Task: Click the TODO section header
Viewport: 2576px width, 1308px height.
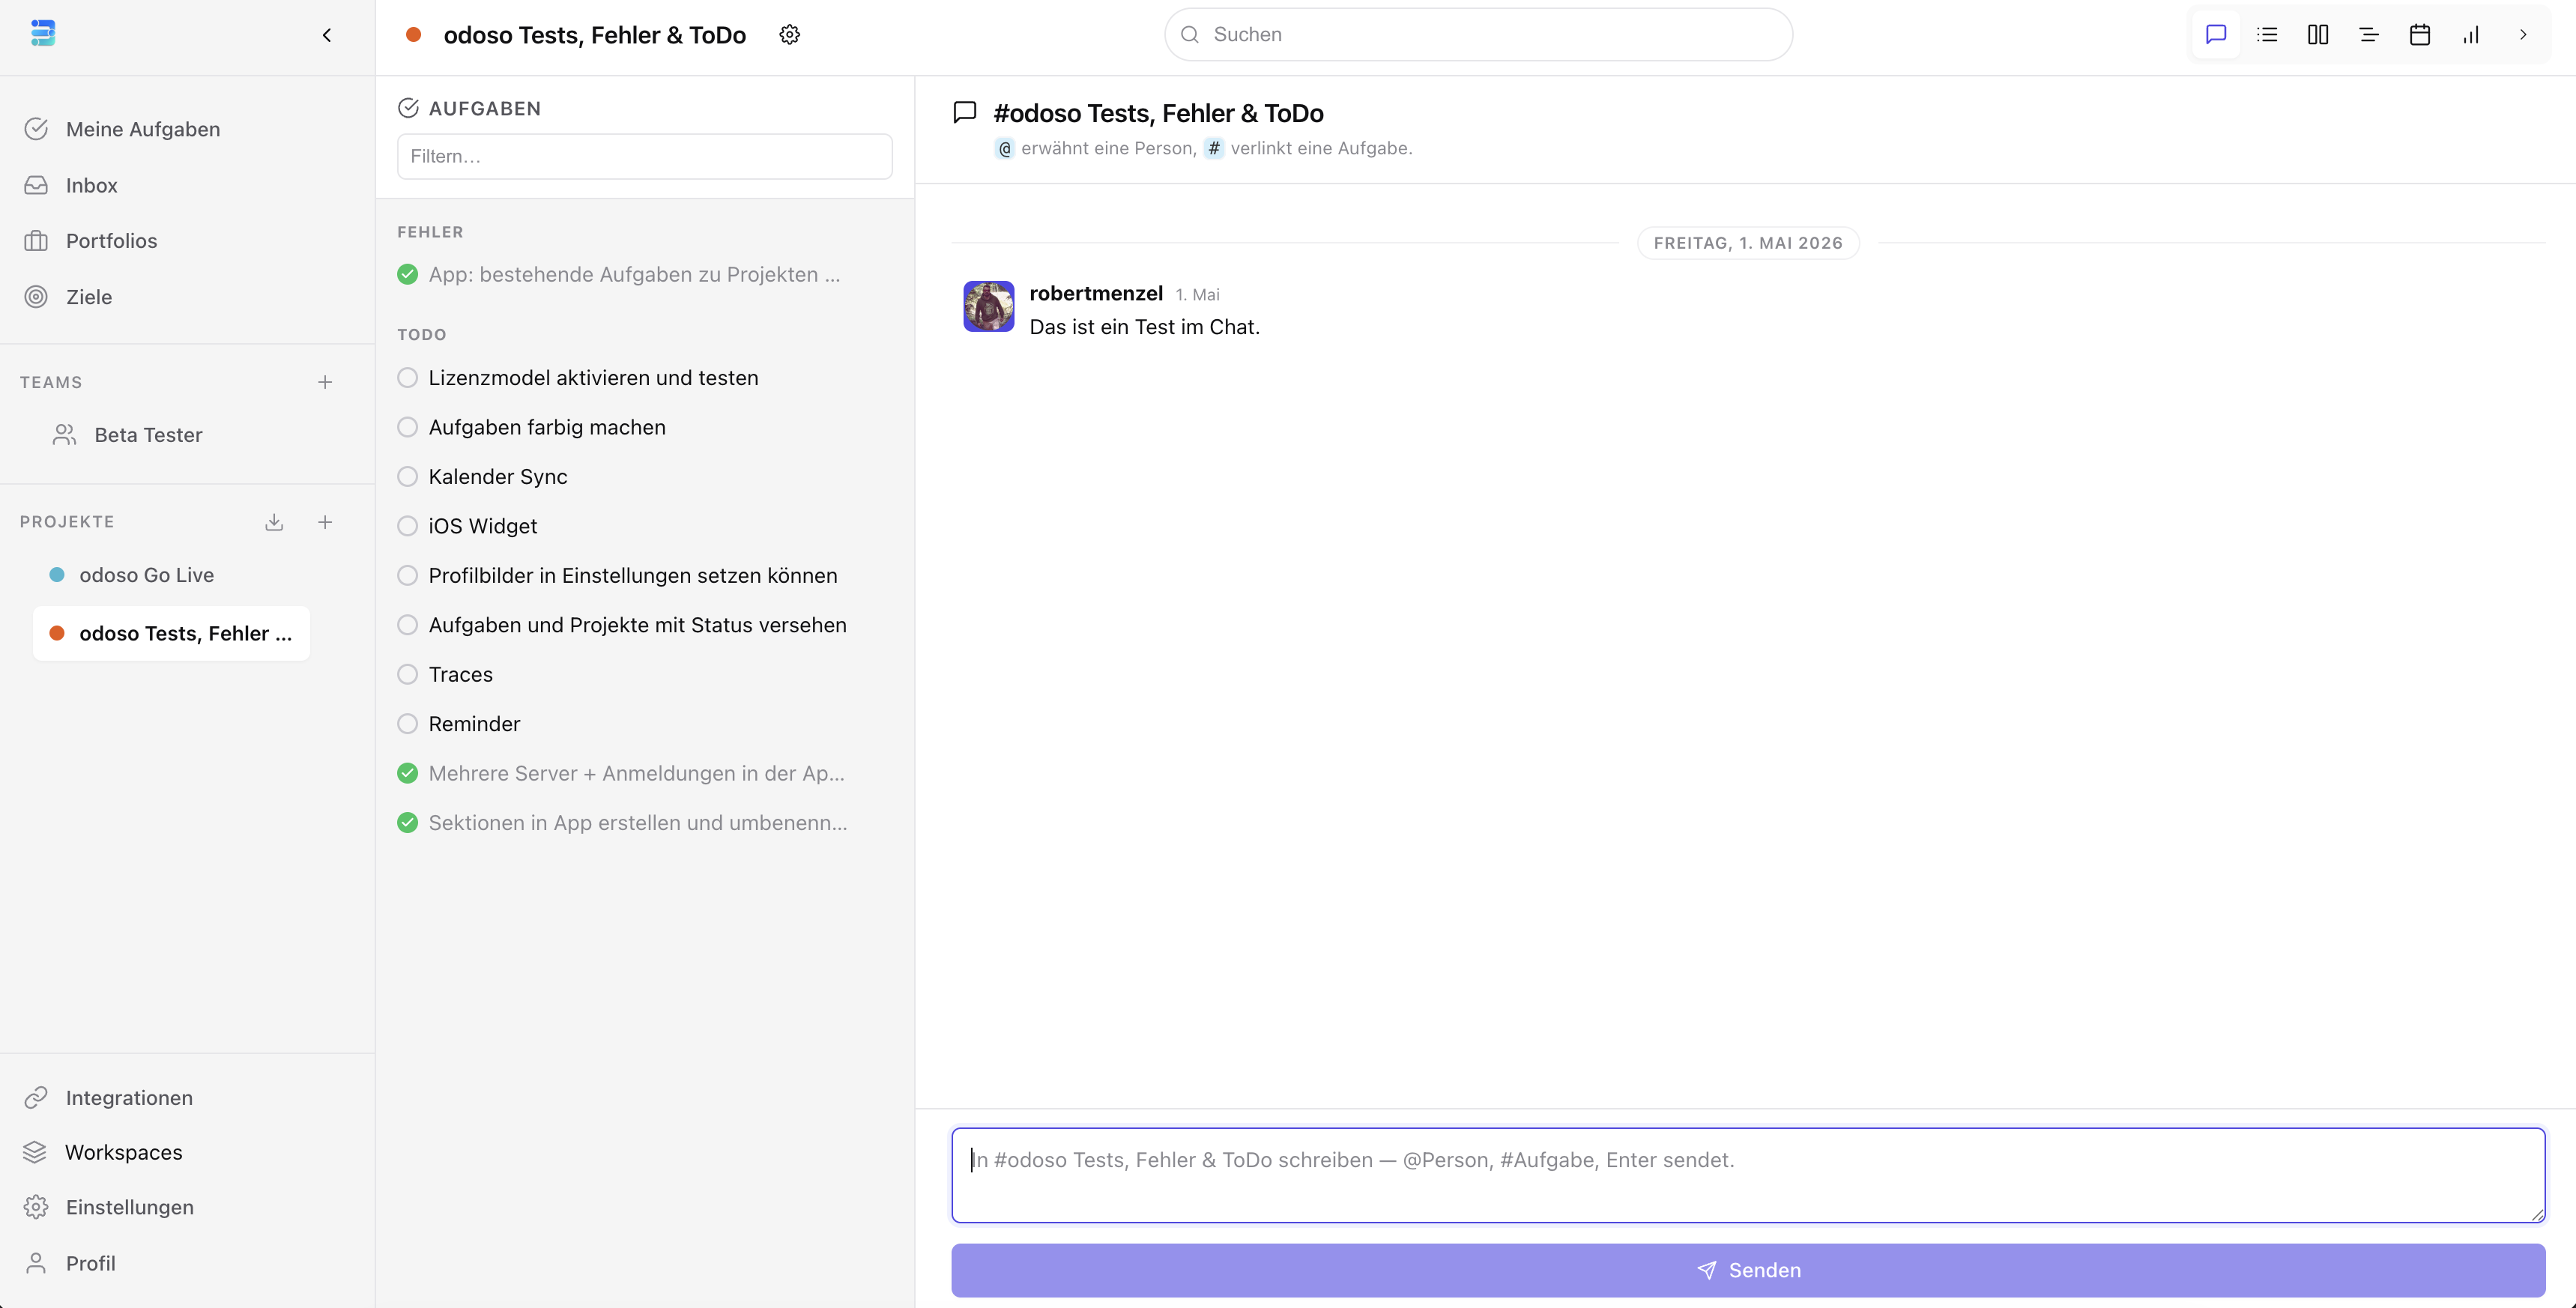Action: (422, 335)
